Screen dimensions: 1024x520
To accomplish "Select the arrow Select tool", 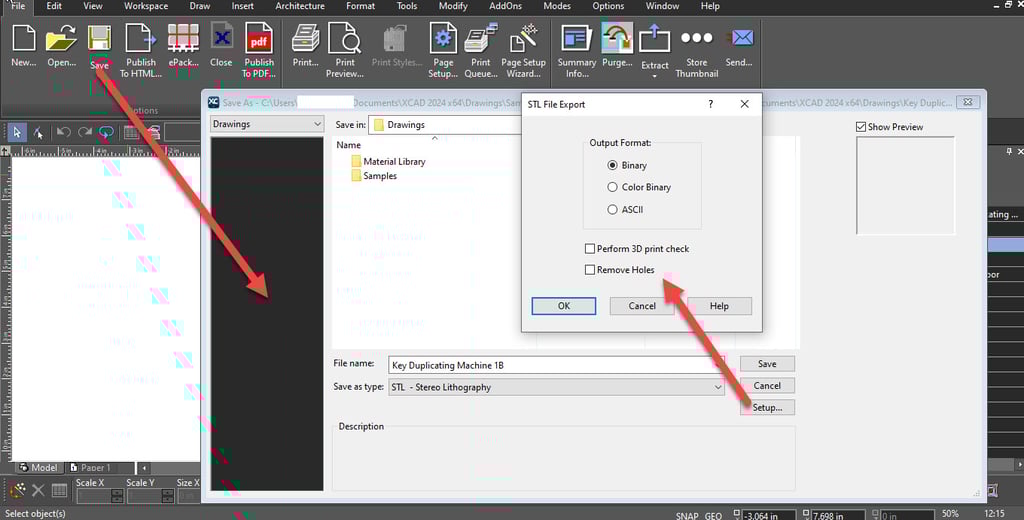I will 17,133.
